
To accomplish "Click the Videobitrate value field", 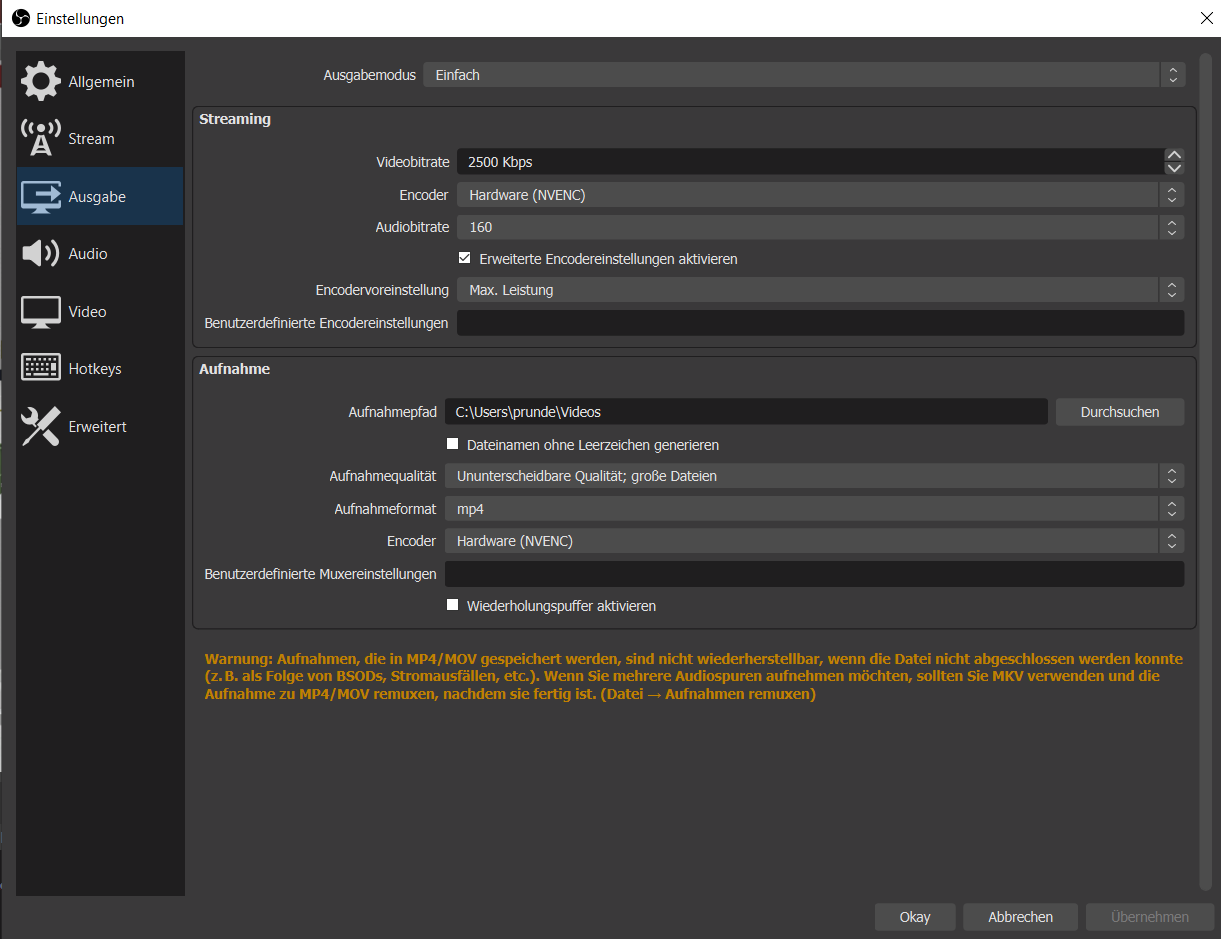I will [810, 162].
